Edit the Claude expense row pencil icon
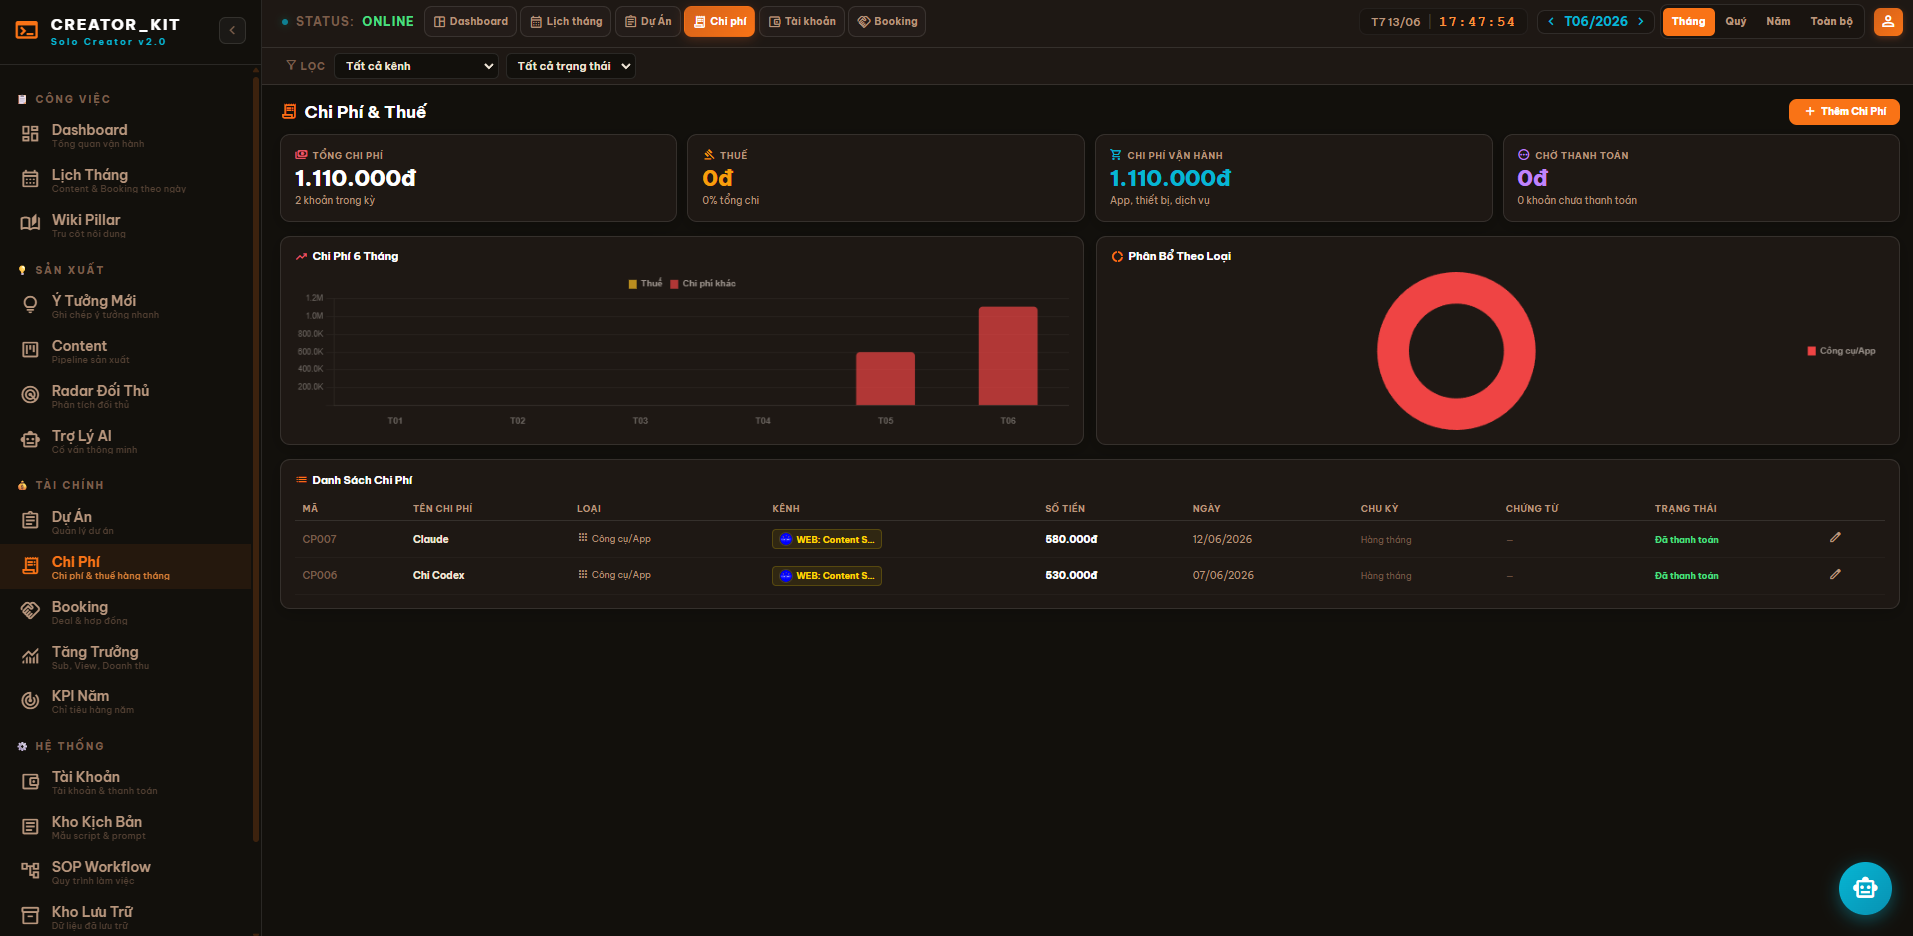Viewport: 1913px width, 936px height. [1835, 538]
